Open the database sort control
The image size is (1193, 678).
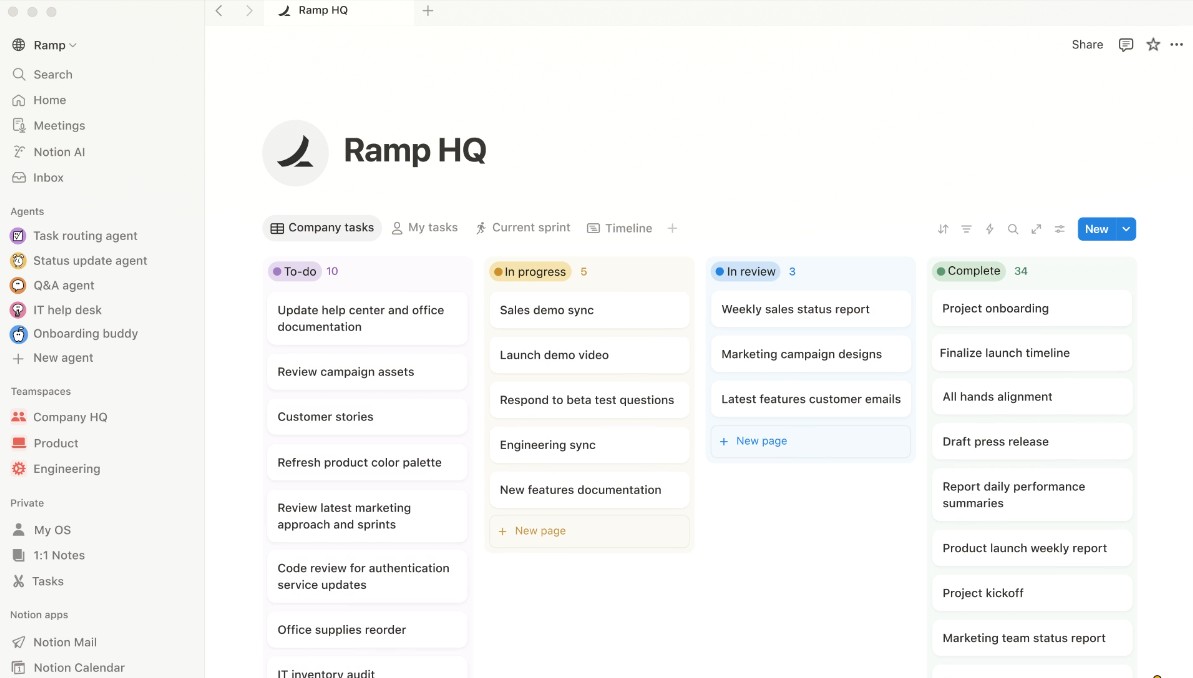point(943,229)
